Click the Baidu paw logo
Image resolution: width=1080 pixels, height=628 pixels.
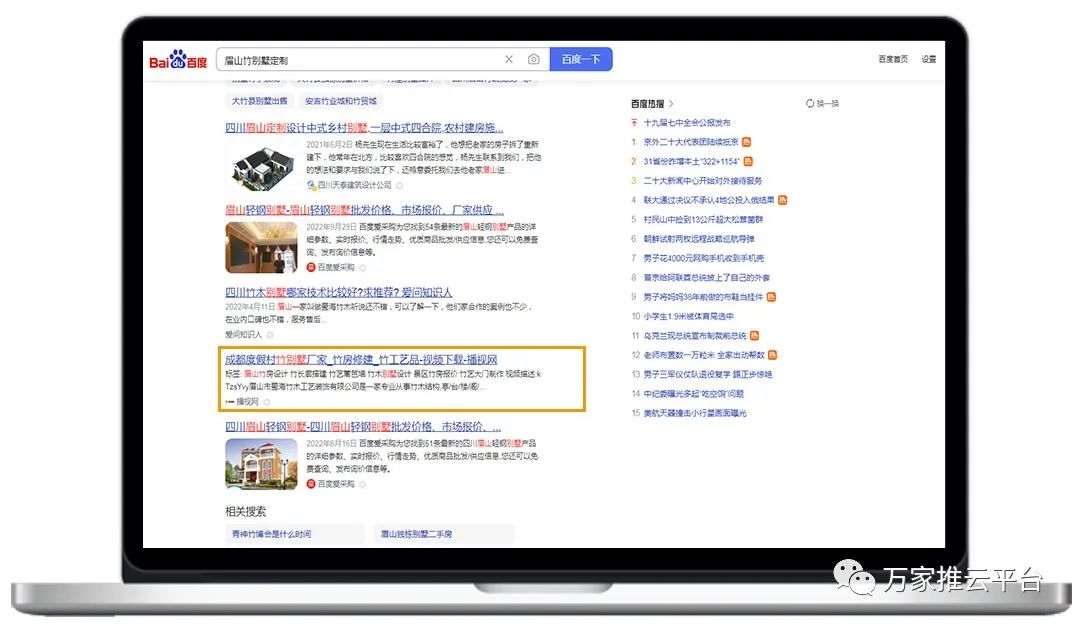(x=178, y=61)
